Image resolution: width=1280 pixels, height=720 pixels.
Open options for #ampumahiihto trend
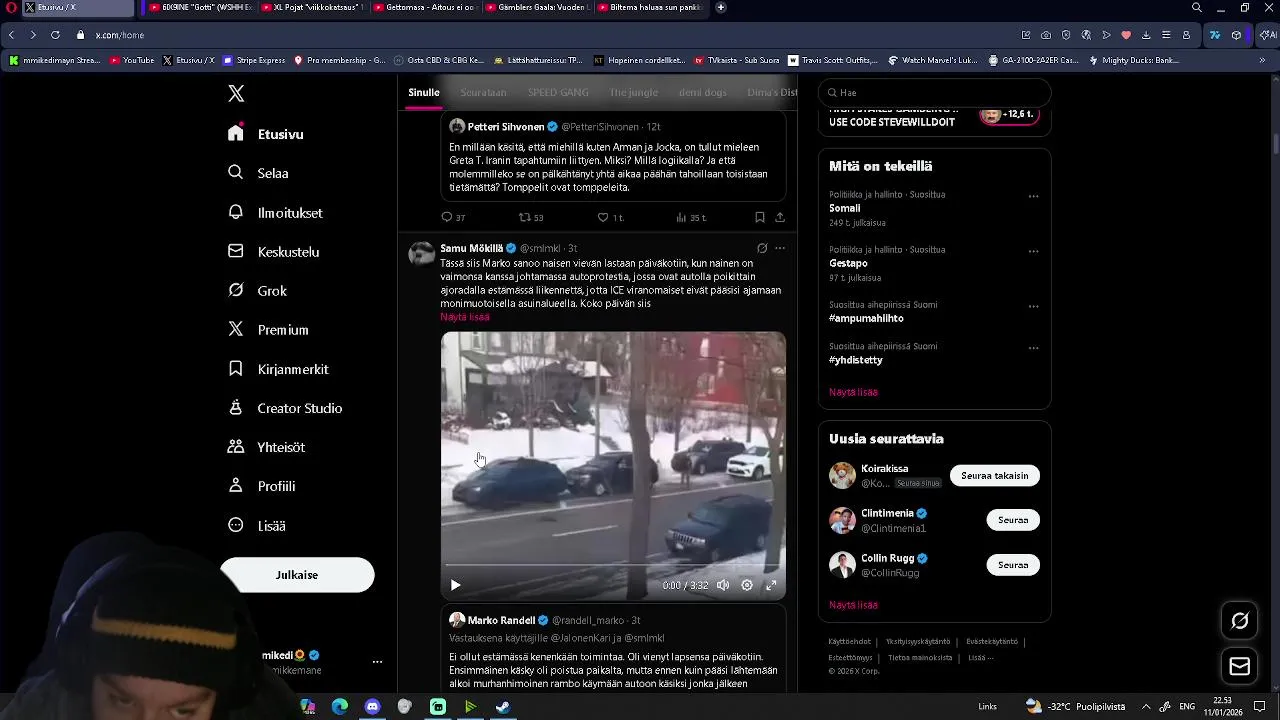1034,306
